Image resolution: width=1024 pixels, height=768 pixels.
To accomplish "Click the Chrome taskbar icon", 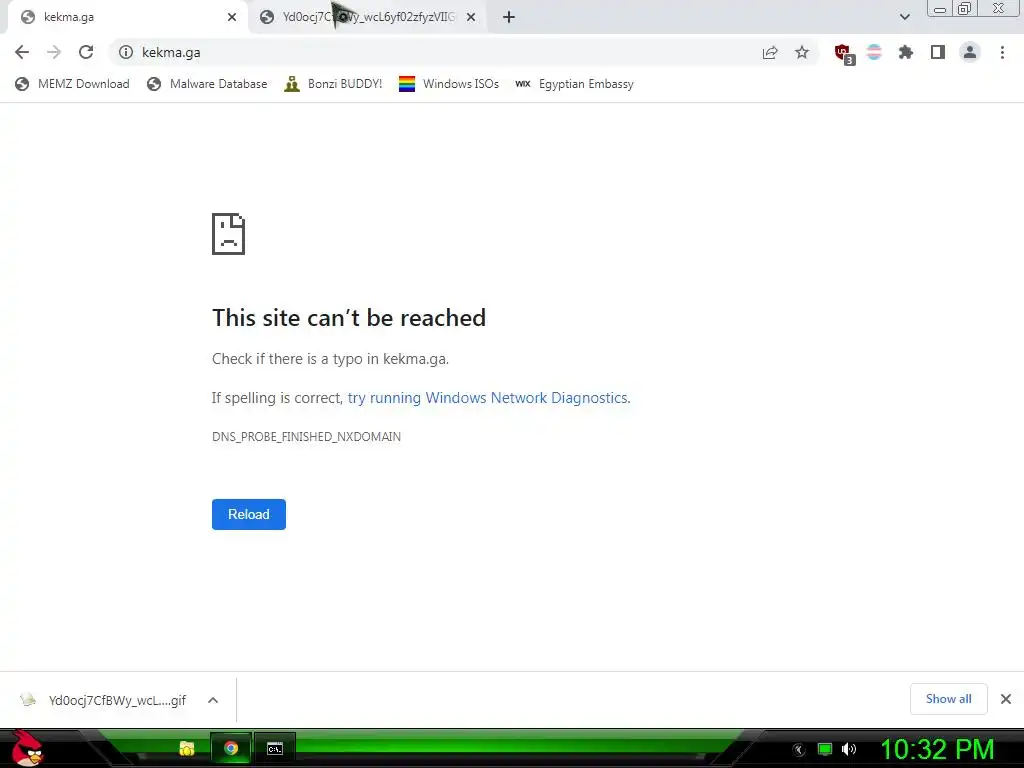I will point(231,748).
